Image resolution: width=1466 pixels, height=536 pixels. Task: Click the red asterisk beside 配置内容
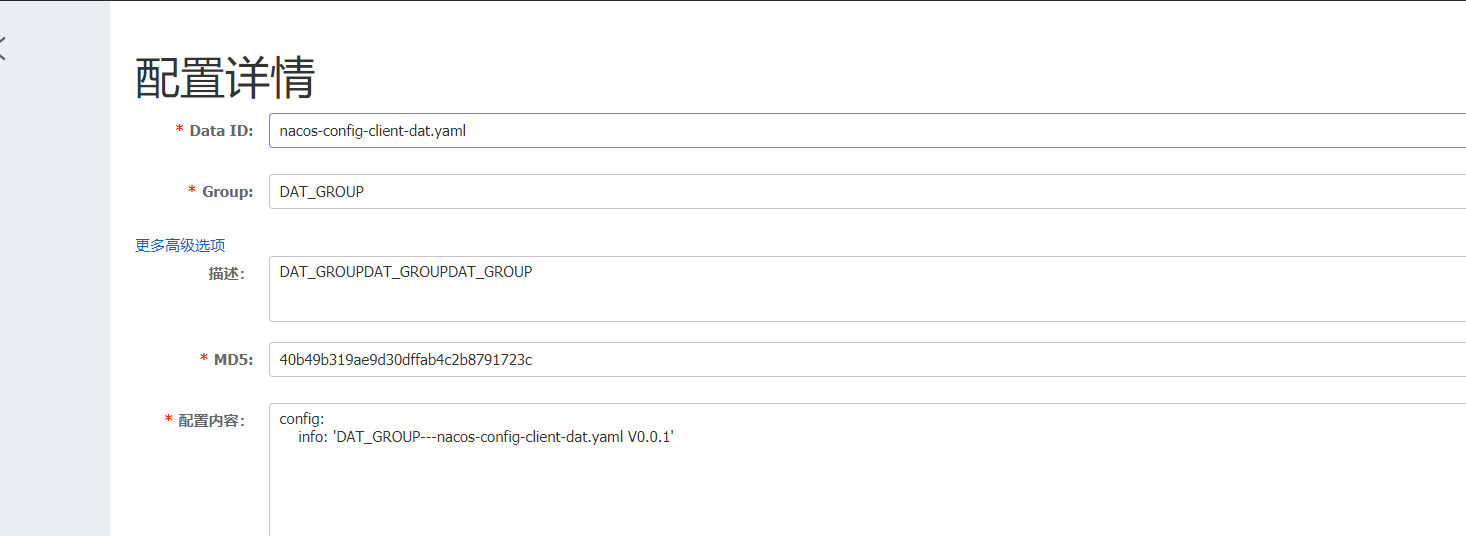tap(168, 420)
